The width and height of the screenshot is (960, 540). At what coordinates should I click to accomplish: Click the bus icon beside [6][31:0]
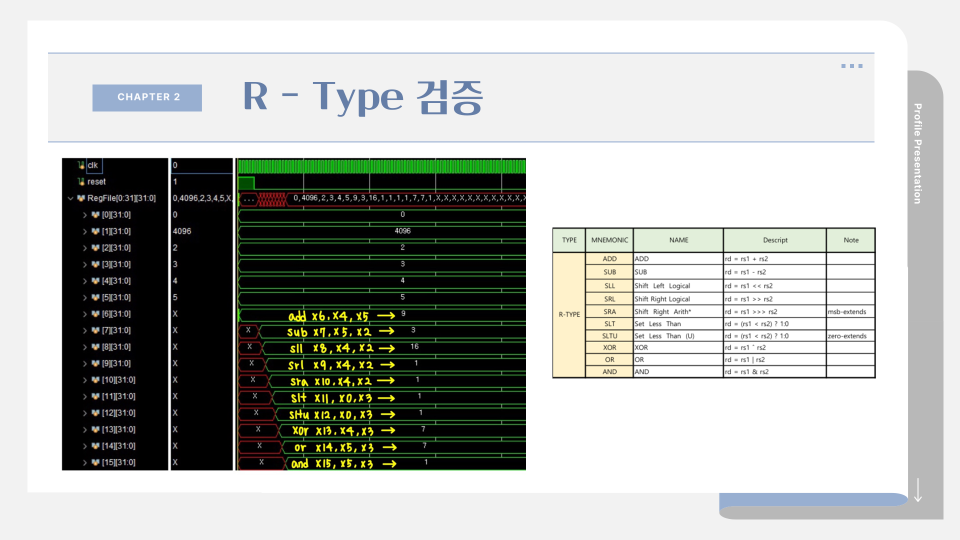coord(96,314)
